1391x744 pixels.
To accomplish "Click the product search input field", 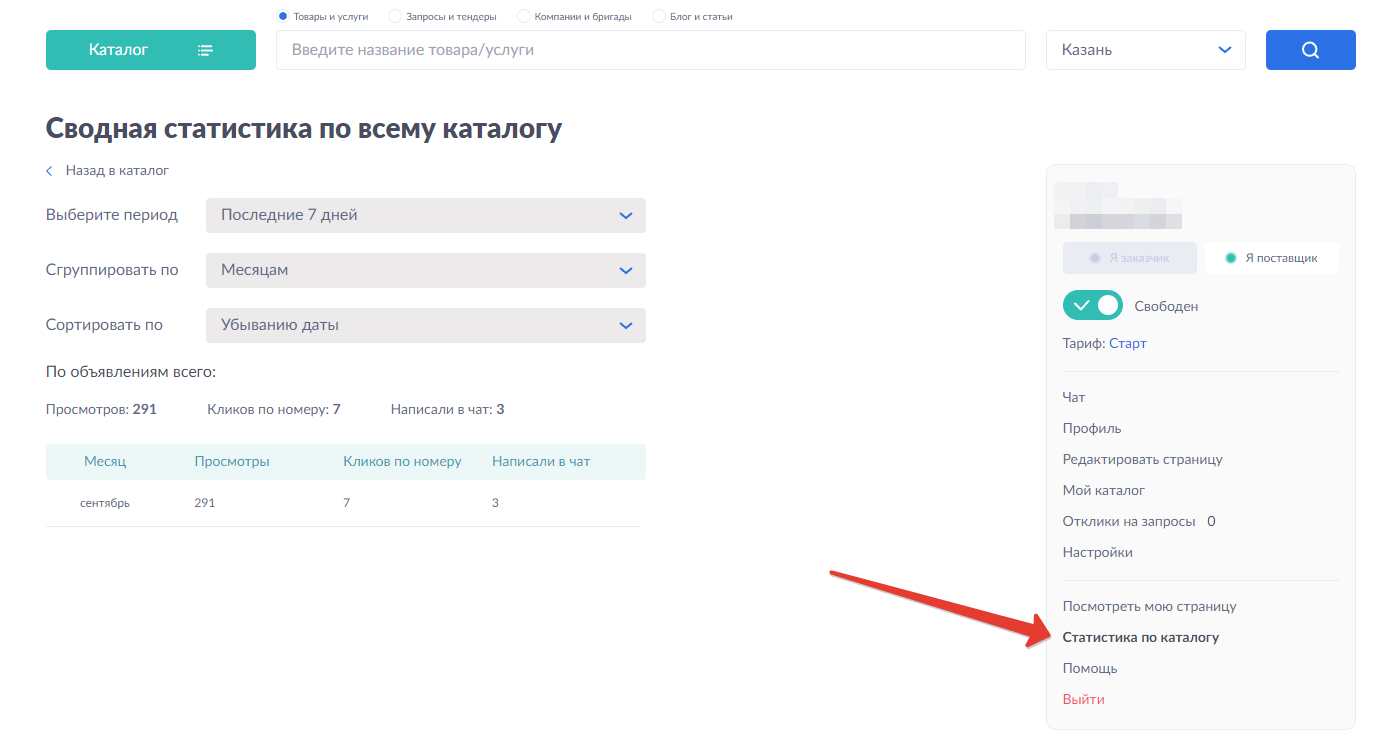I will [x=650, y=50].
